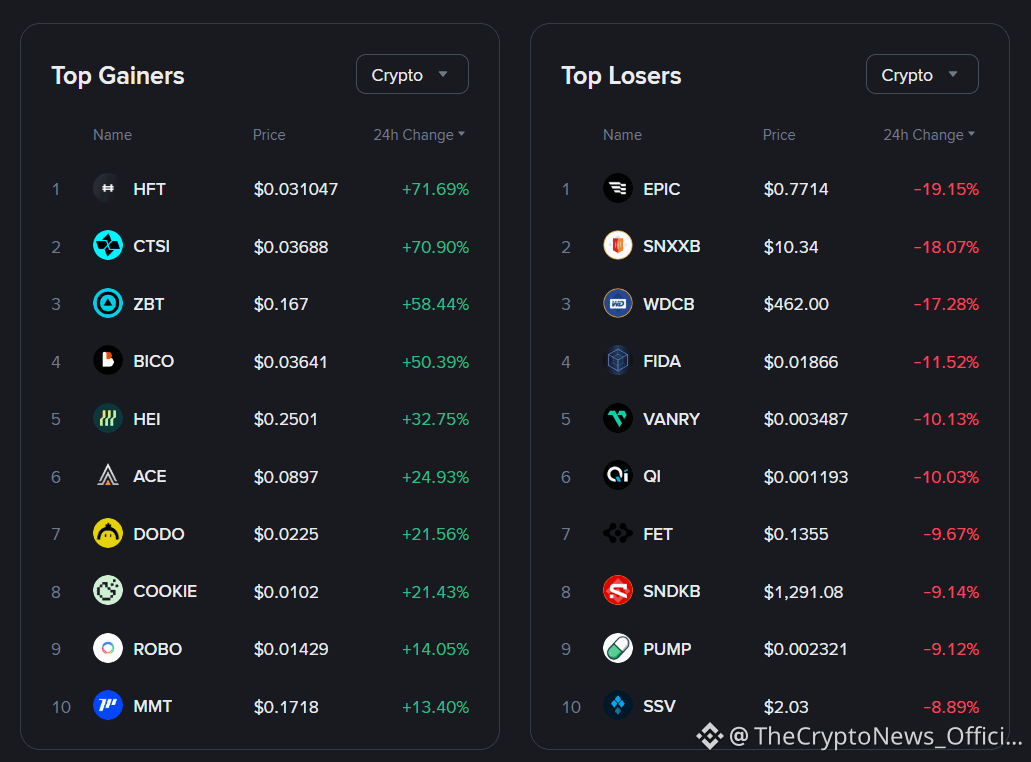
Task: Open the Crypto dropdown in Top Losers
Action: coord(922,74)
